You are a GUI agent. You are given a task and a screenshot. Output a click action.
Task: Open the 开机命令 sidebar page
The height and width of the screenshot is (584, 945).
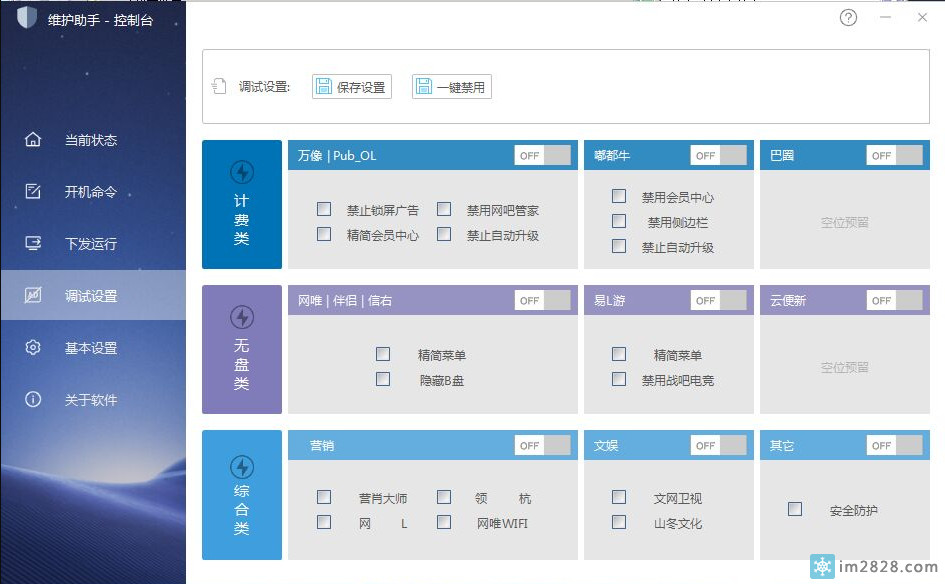click(91, 192)
